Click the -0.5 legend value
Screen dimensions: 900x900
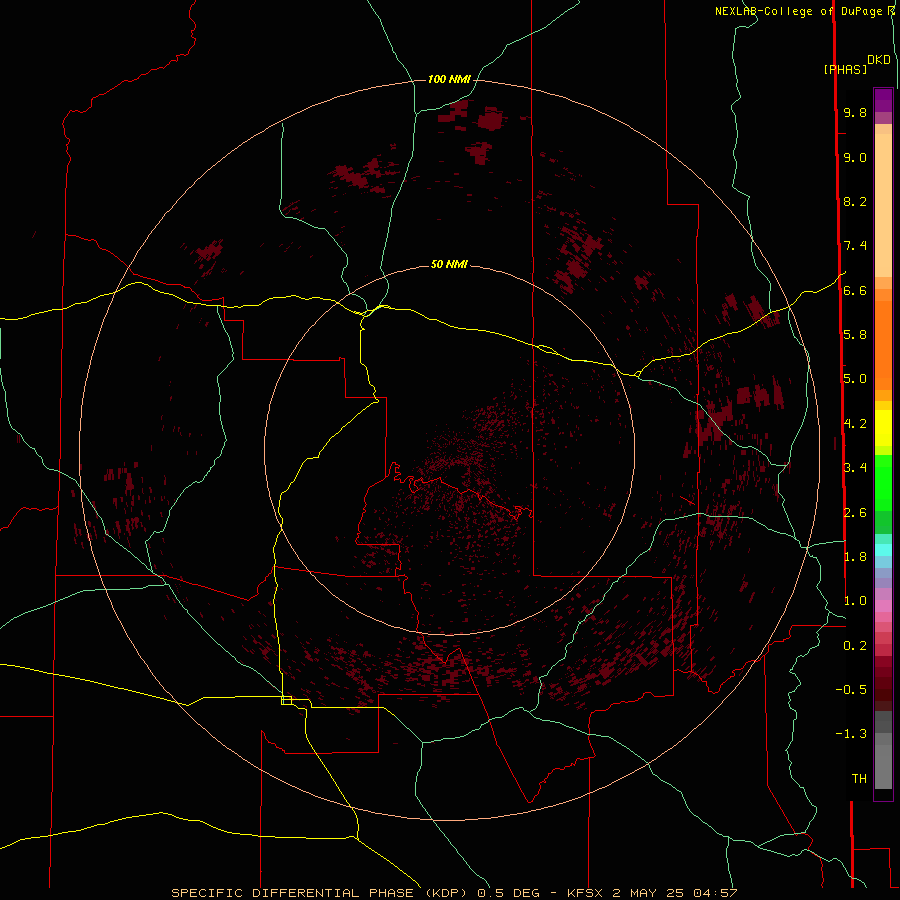(851, 690)
